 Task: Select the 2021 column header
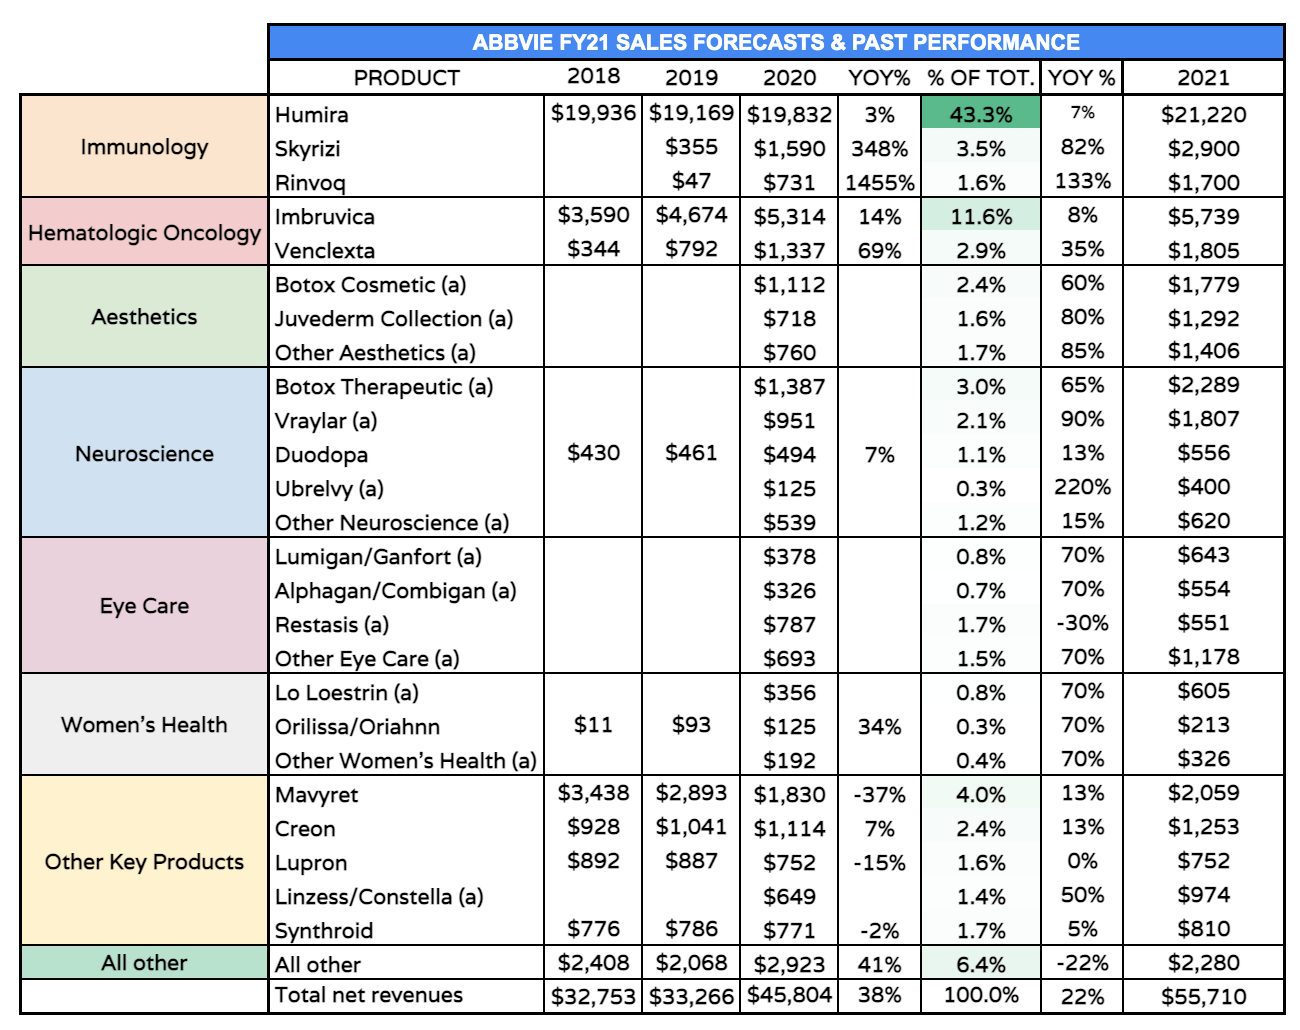1203,77
